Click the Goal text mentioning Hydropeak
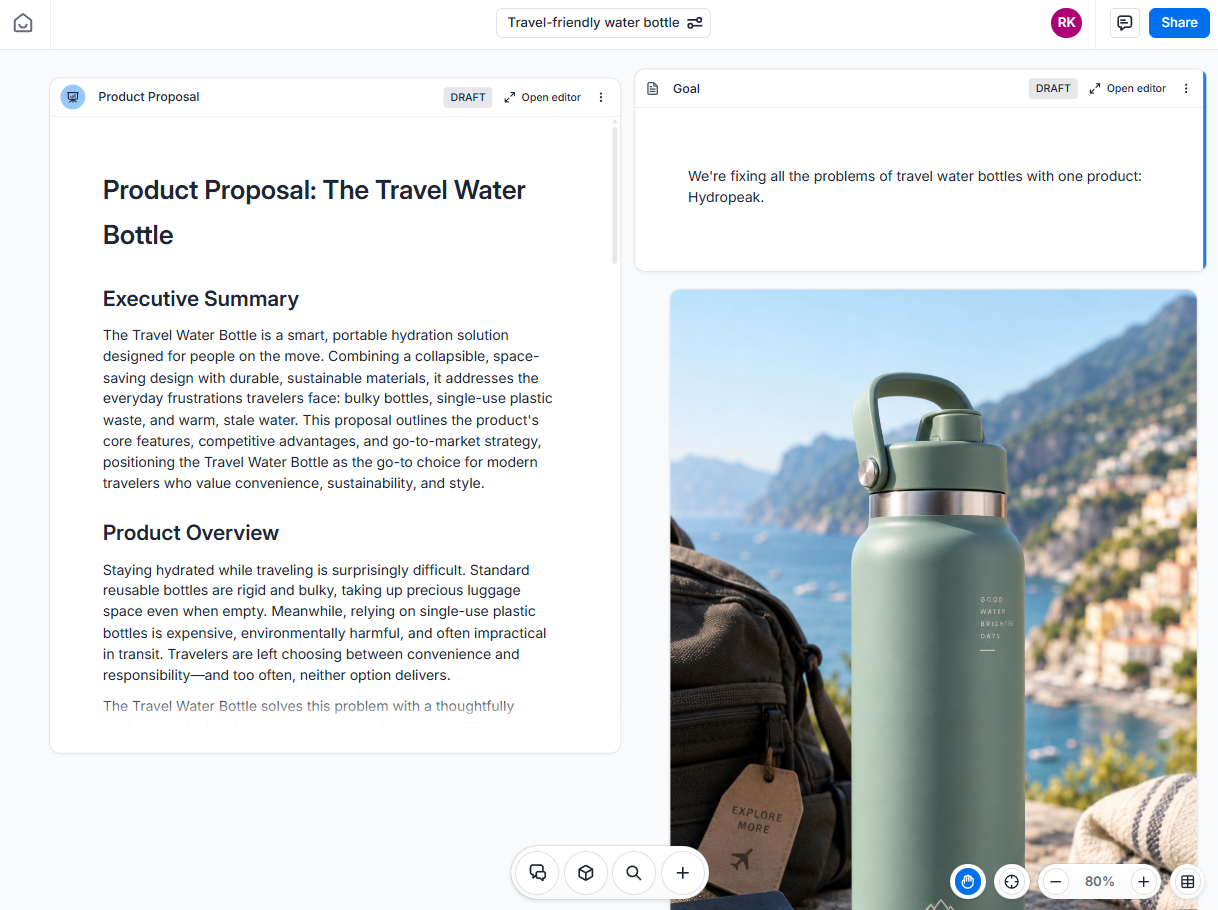1218x910 pixels. [x=915, y=187]
